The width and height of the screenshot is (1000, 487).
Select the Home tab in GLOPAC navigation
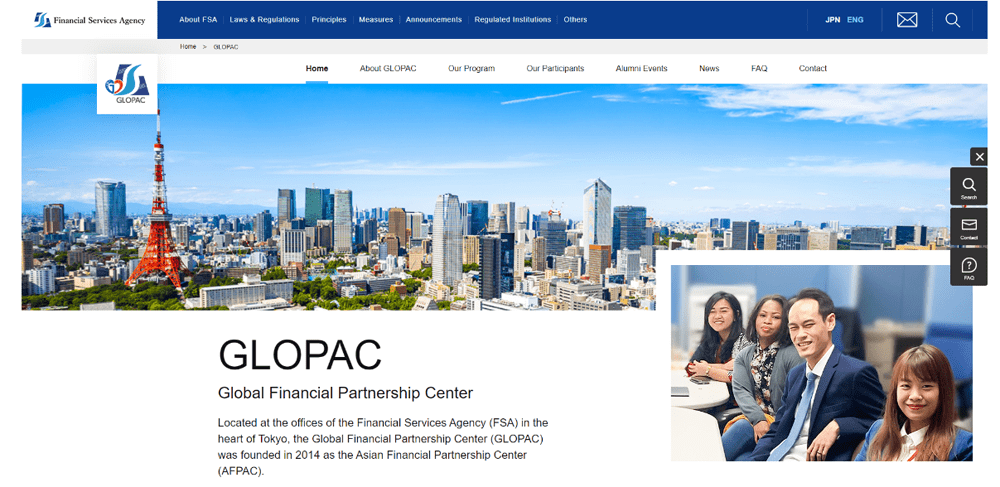(317, 68)
